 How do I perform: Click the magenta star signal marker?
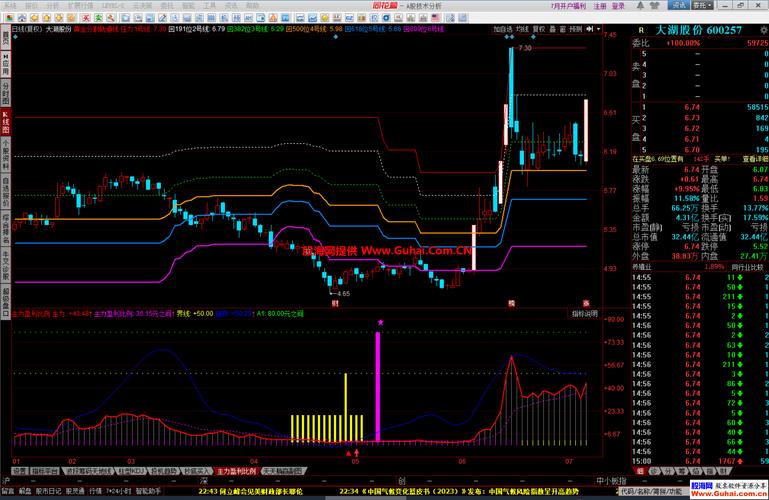pyautogui.click(x=381, y=322)
